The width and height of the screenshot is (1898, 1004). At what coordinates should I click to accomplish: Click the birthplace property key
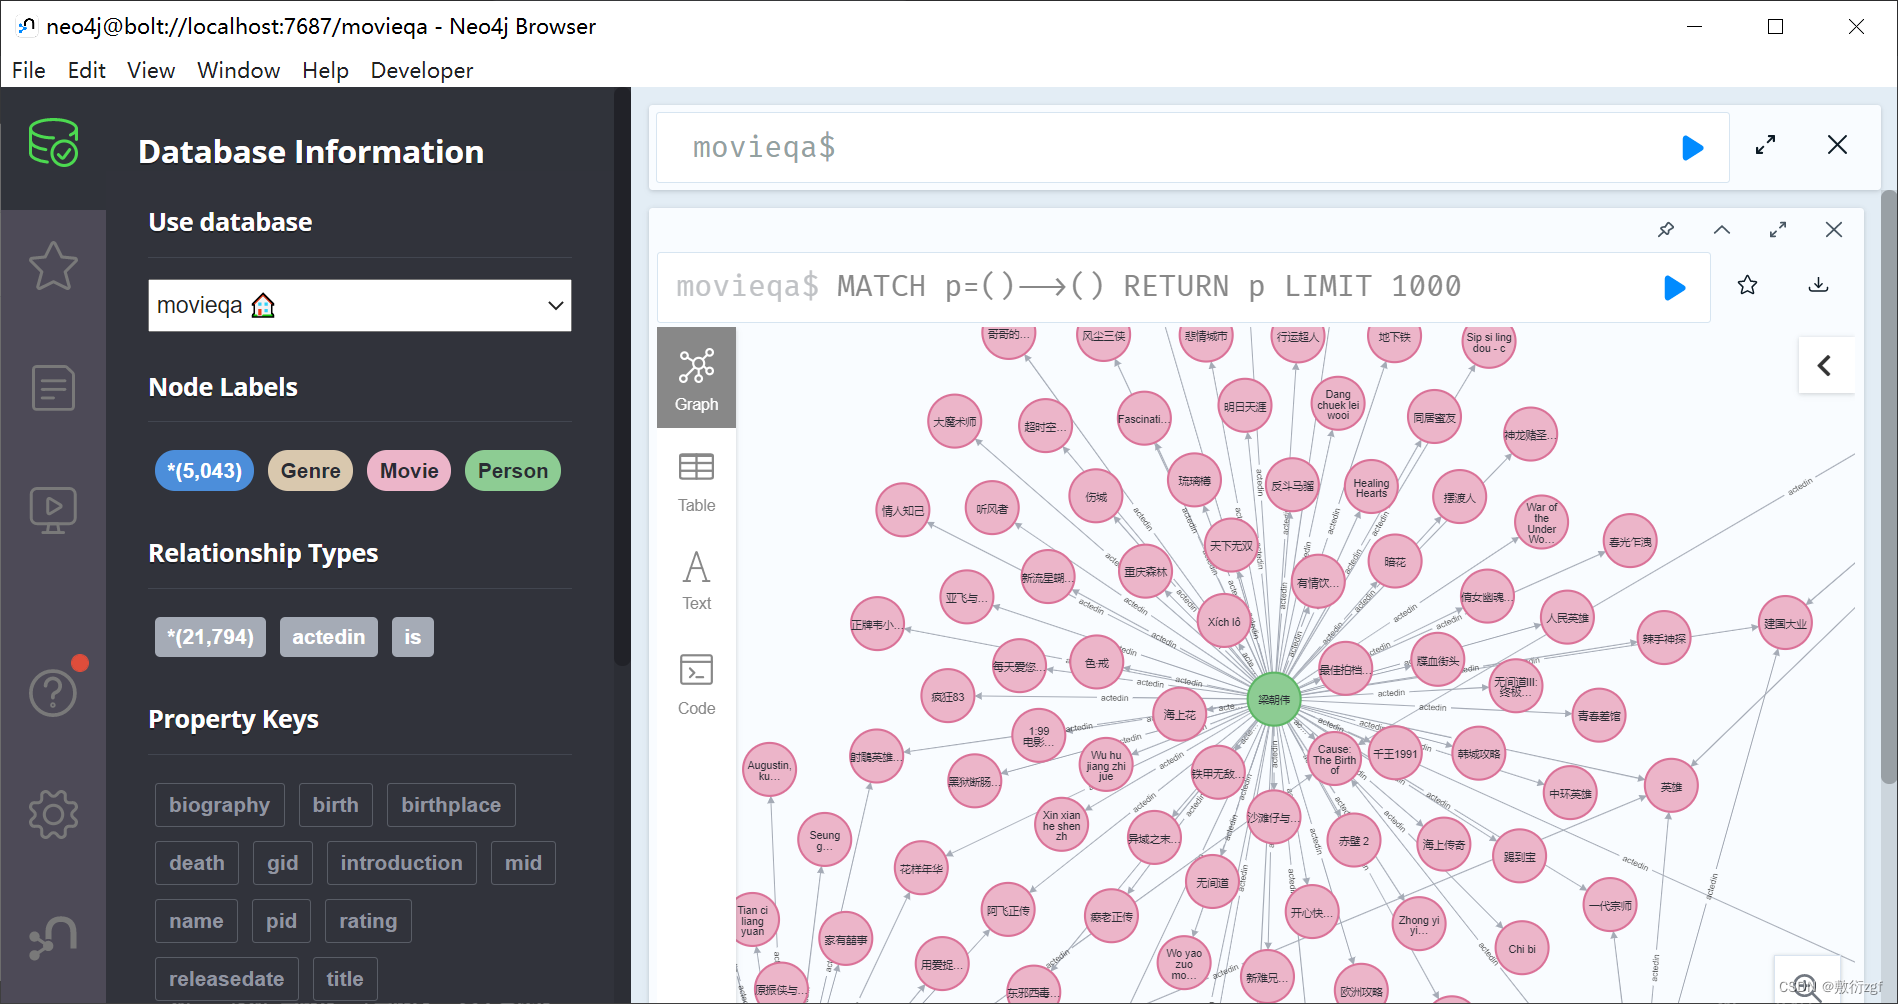click(451, 805)
